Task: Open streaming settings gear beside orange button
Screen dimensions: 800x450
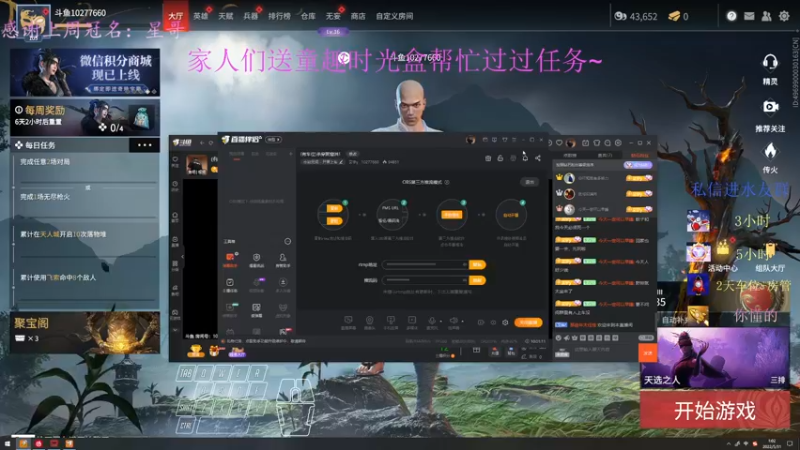Action: [505, 322]
